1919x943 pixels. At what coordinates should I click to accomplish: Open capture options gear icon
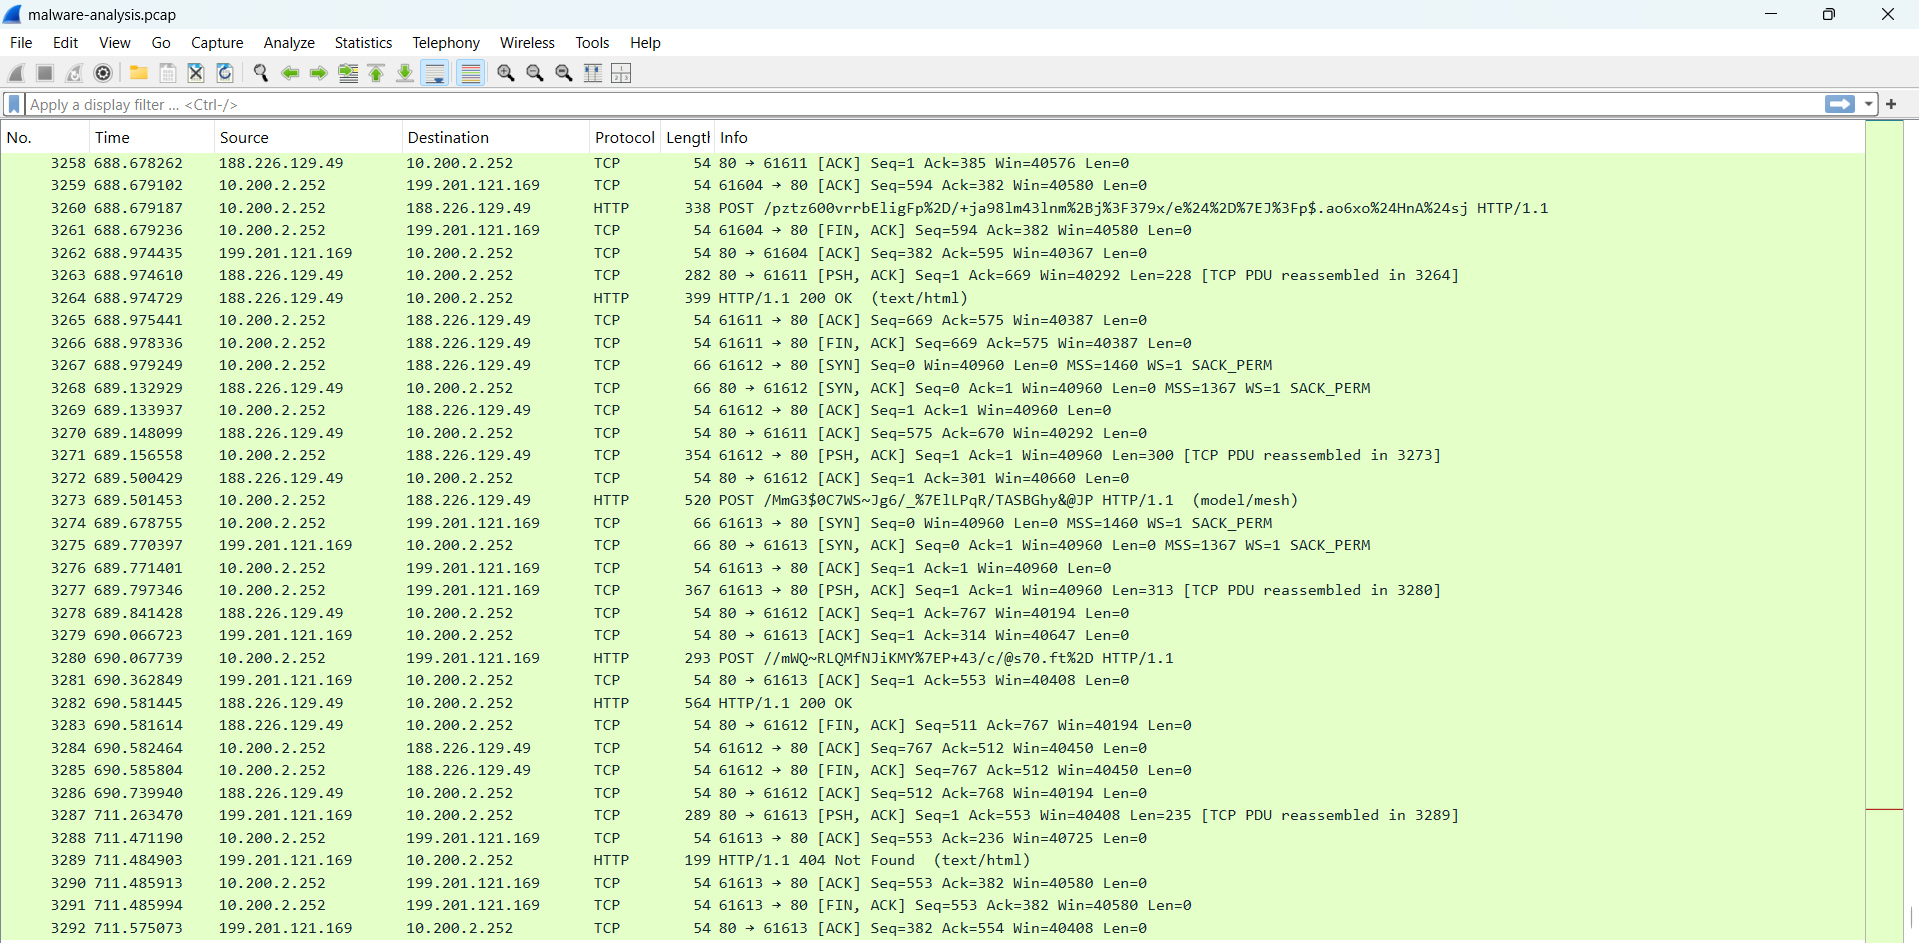tap(103, 73)
